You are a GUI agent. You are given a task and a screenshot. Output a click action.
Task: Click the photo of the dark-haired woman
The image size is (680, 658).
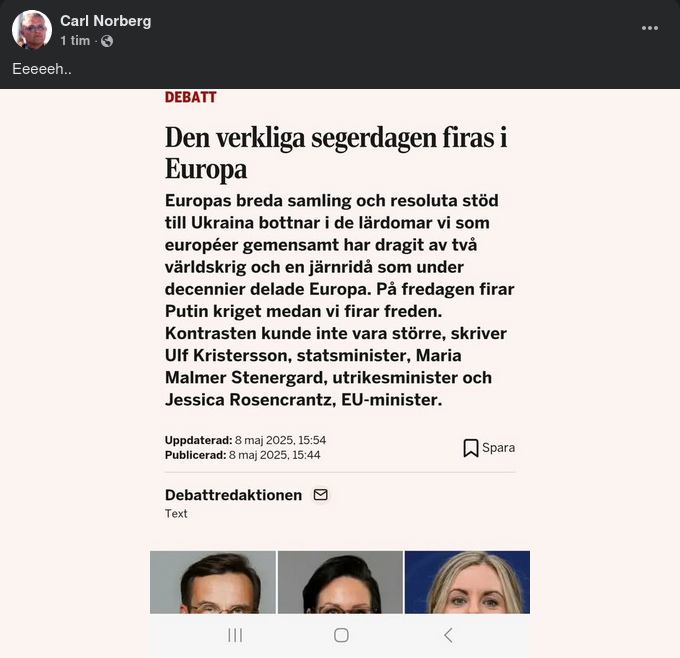[340, 582]
